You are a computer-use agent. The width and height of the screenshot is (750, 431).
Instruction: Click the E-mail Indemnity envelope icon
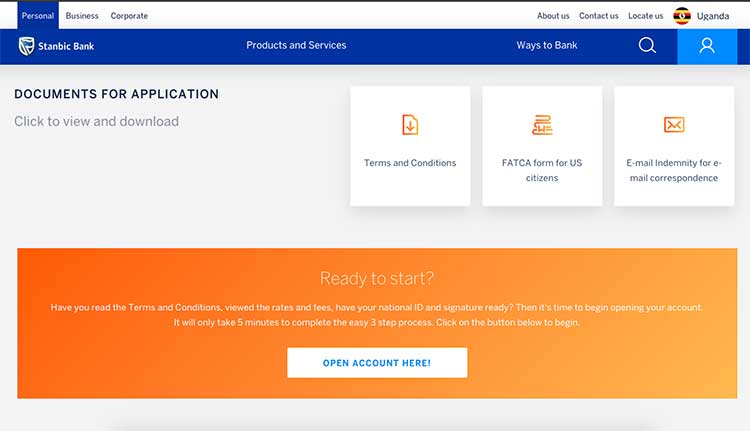pos(674,124)
